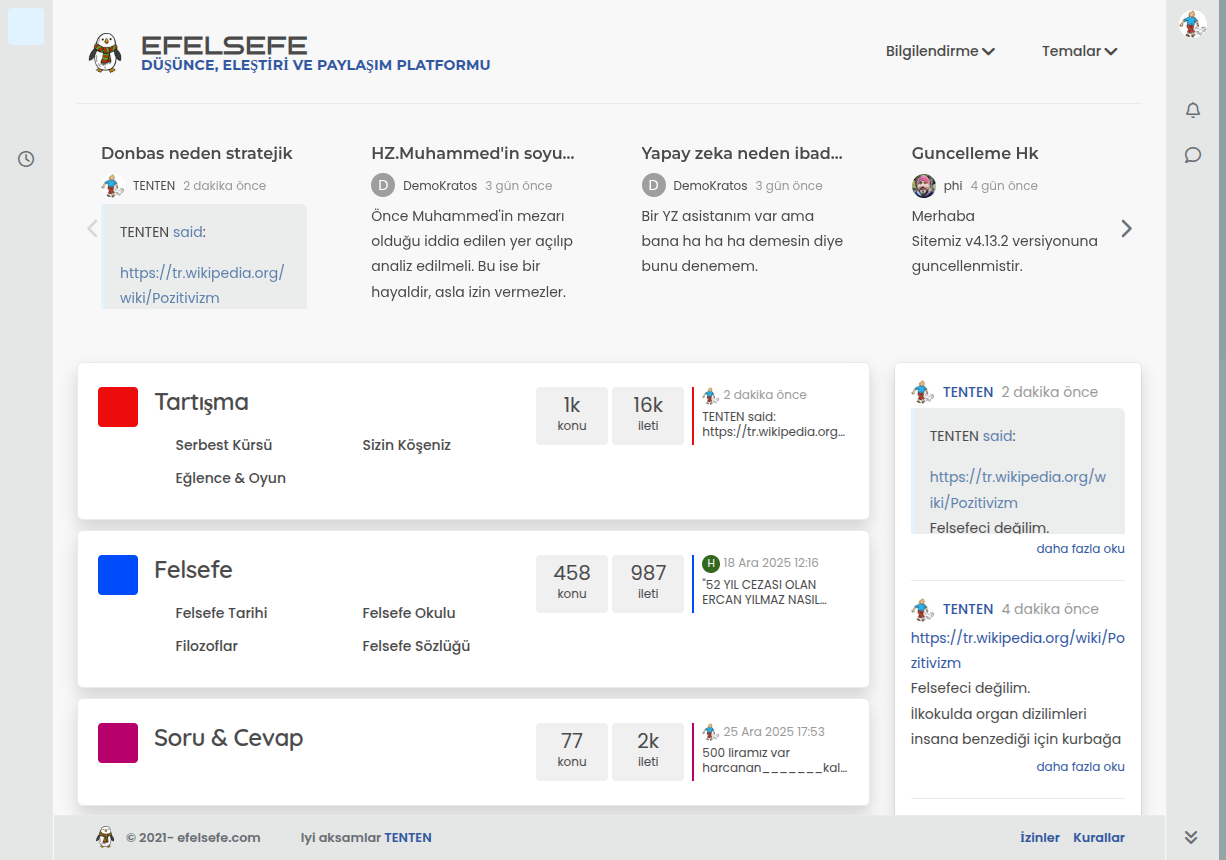
Task: Click the DemoKratos name under HZ.Muhammed'in soyu
Action: (439, 186)
